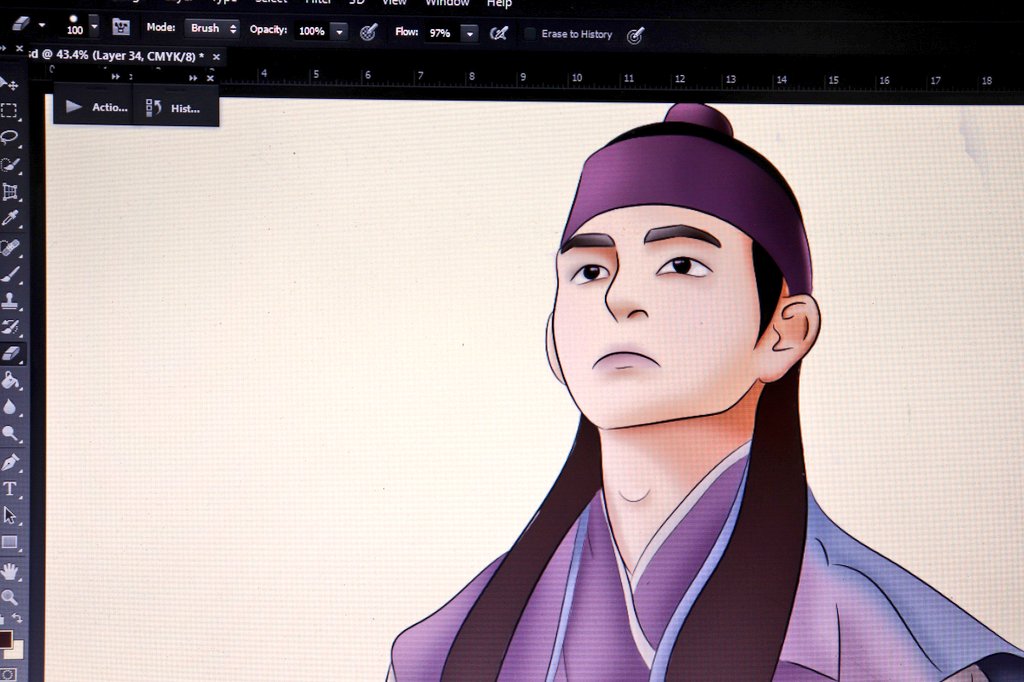Click the brush size 100 preview
Image resolution: width=1024 pixels, height=682 pixels.
point(74,25)
